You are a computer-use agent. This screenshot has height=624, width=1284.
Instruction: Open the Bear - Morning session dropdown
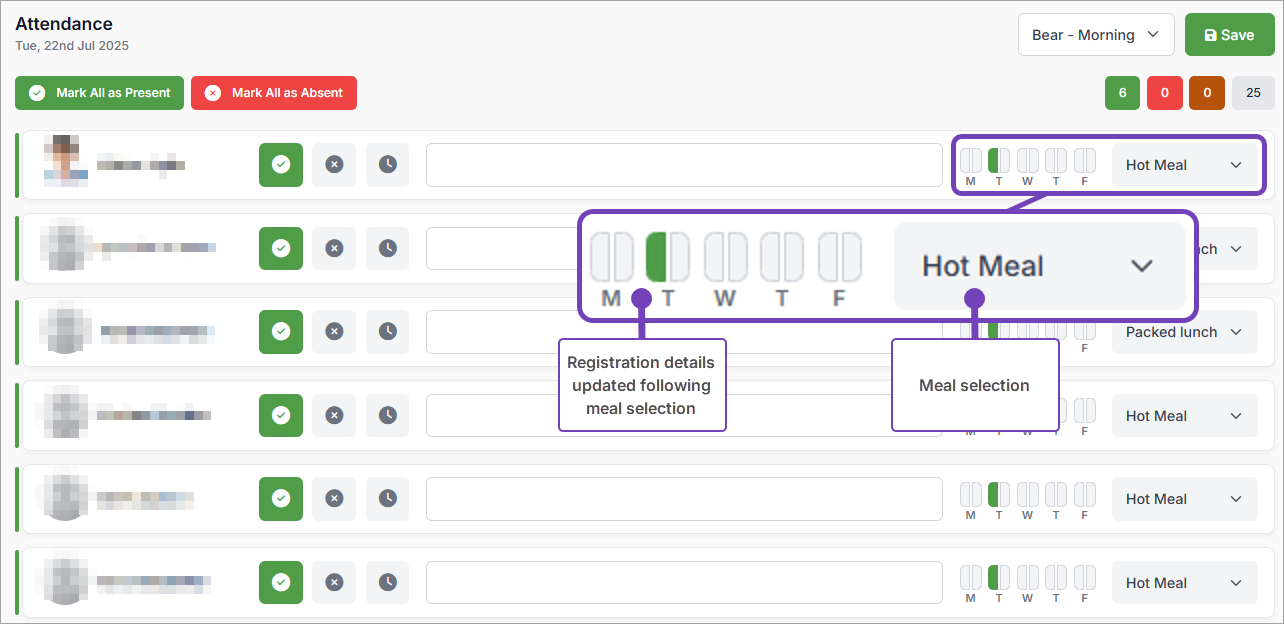(x=1096, y=35)
